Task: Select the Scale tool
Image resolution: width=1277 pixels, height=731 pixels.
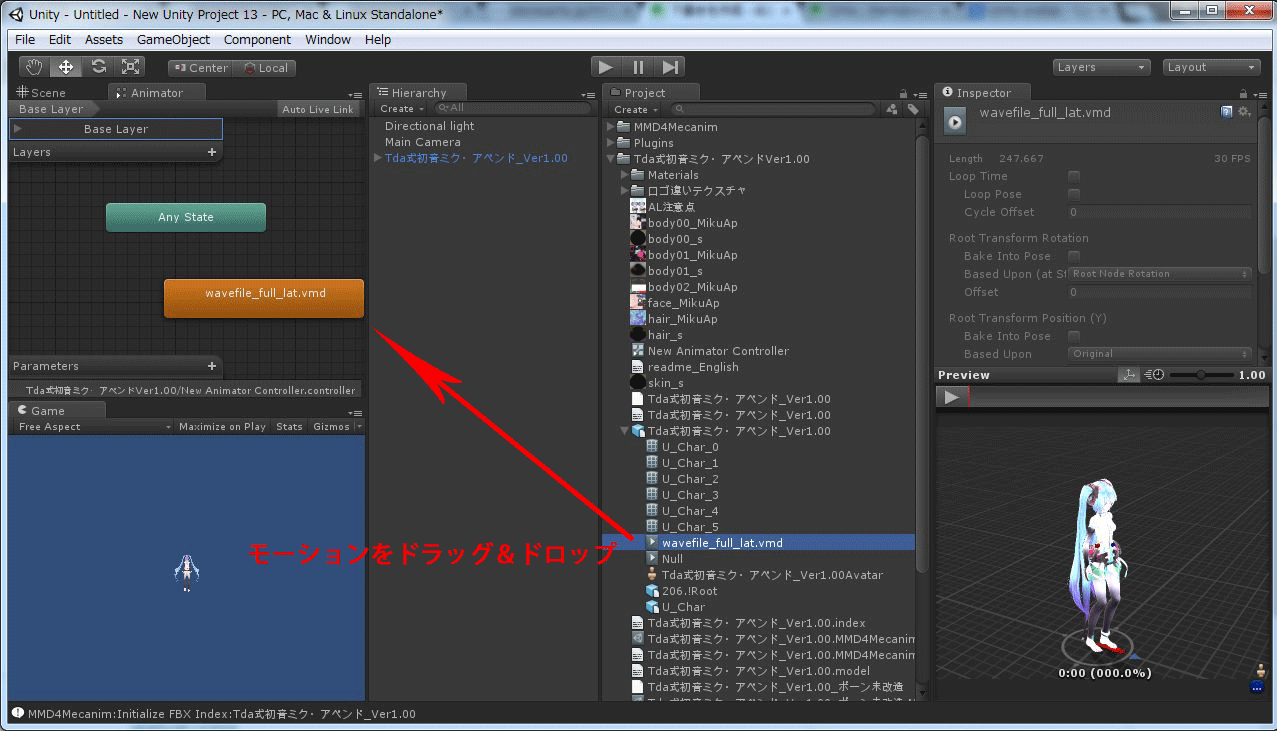Action: coord(130,66)
